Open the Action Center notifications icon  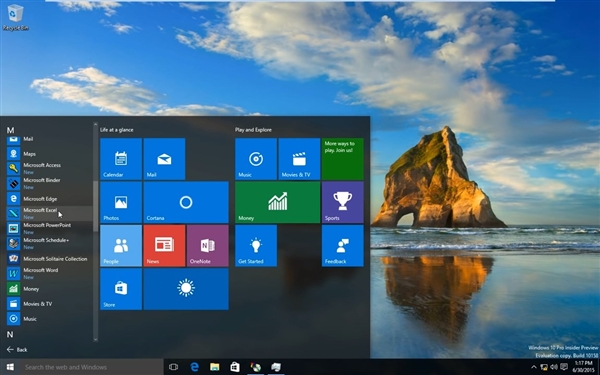[564, 367]
